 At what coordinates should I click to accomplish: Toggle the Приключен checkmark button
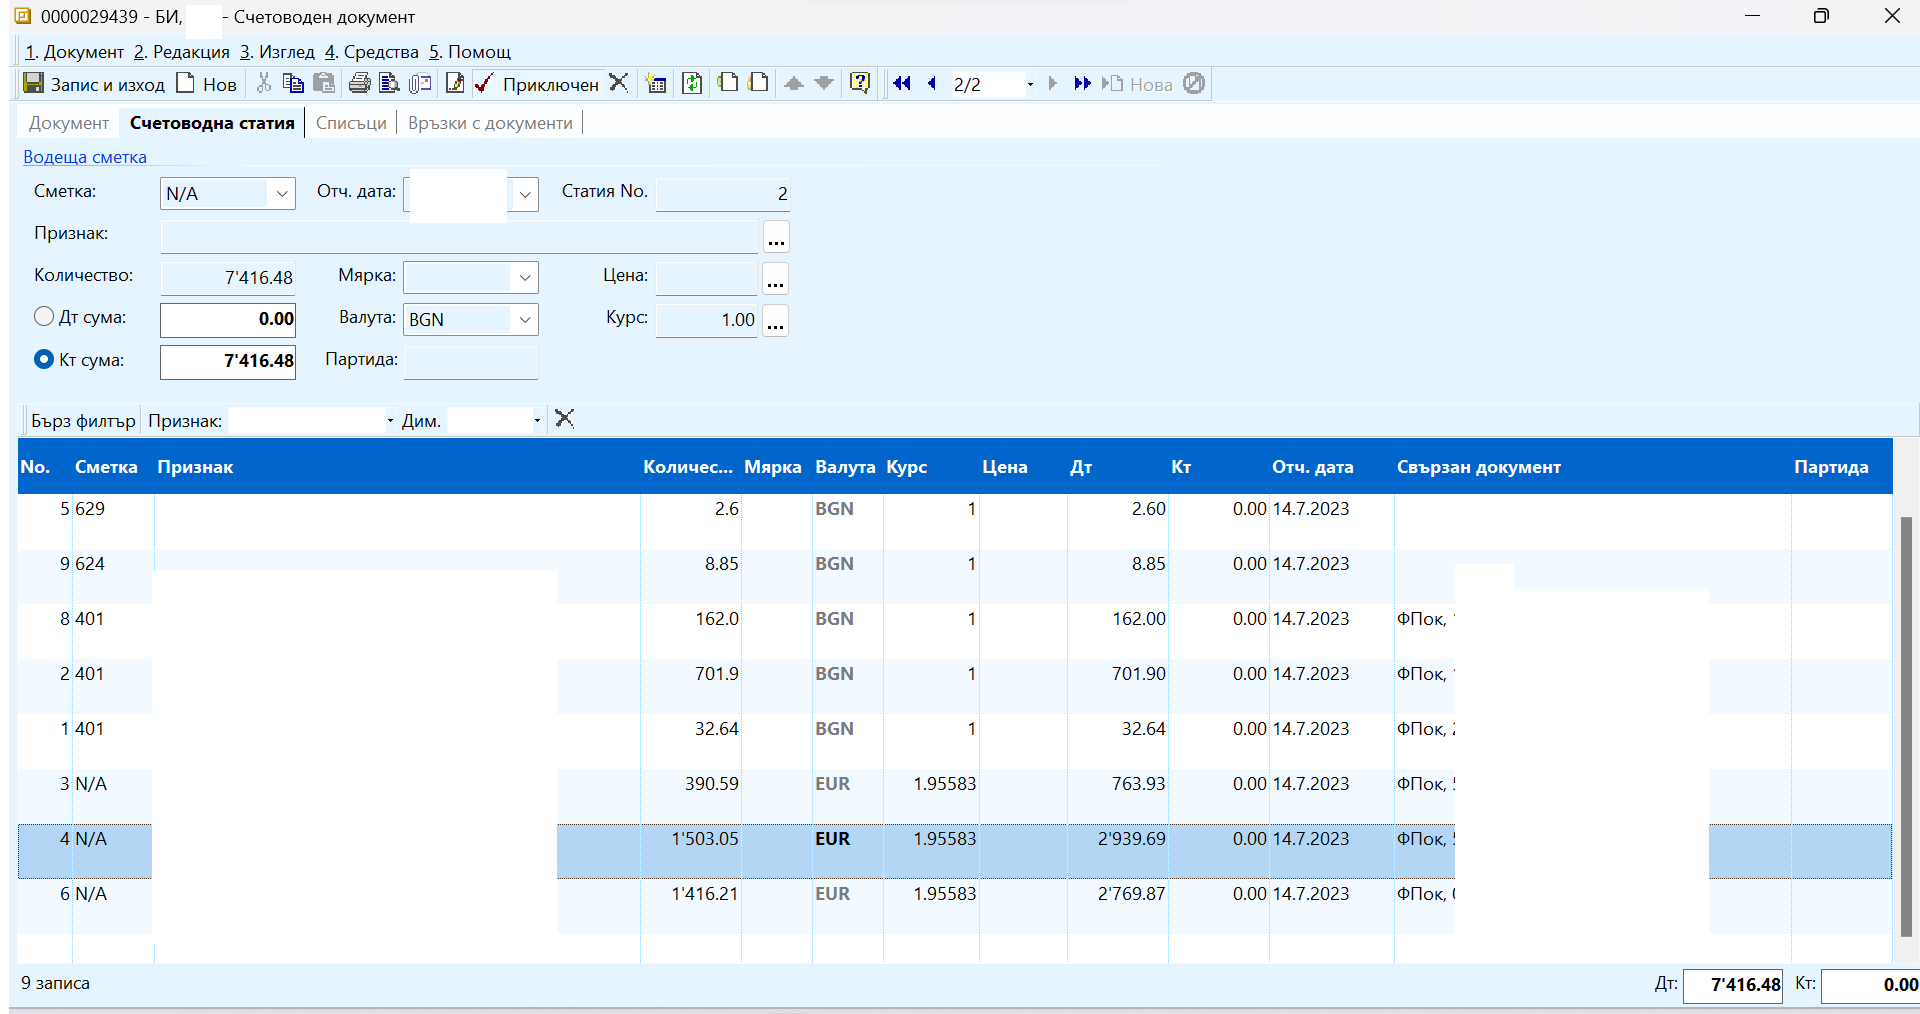539,84
